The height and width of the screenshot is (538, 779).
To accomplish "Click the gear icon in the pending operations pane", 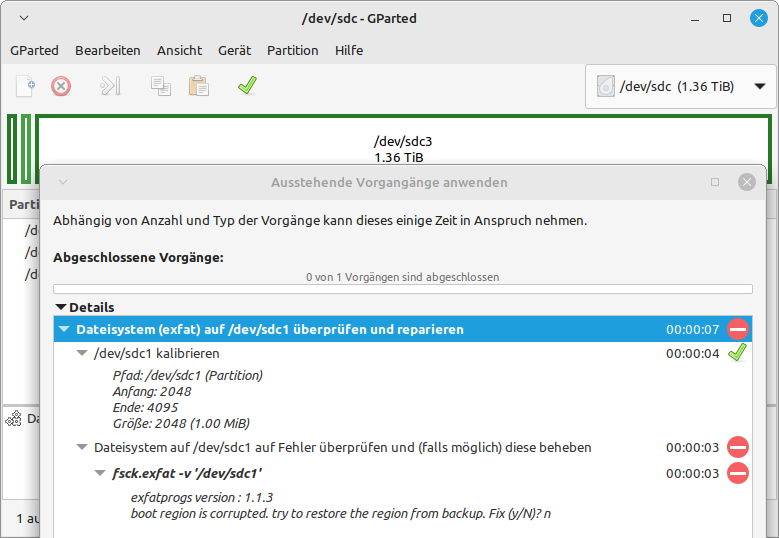I will (x=13, y=419).
